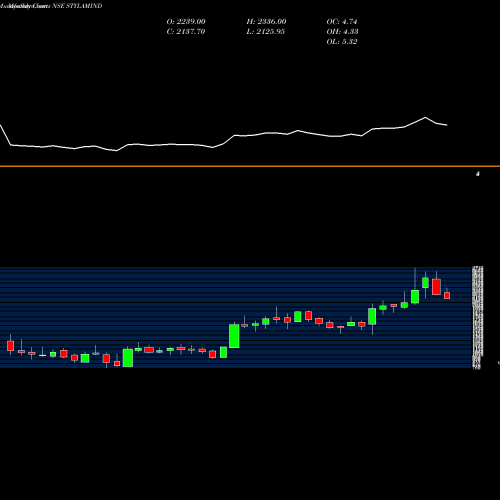Click the peak of the white line chart
This screenshot has height=500, width=500.
(425, 117)
